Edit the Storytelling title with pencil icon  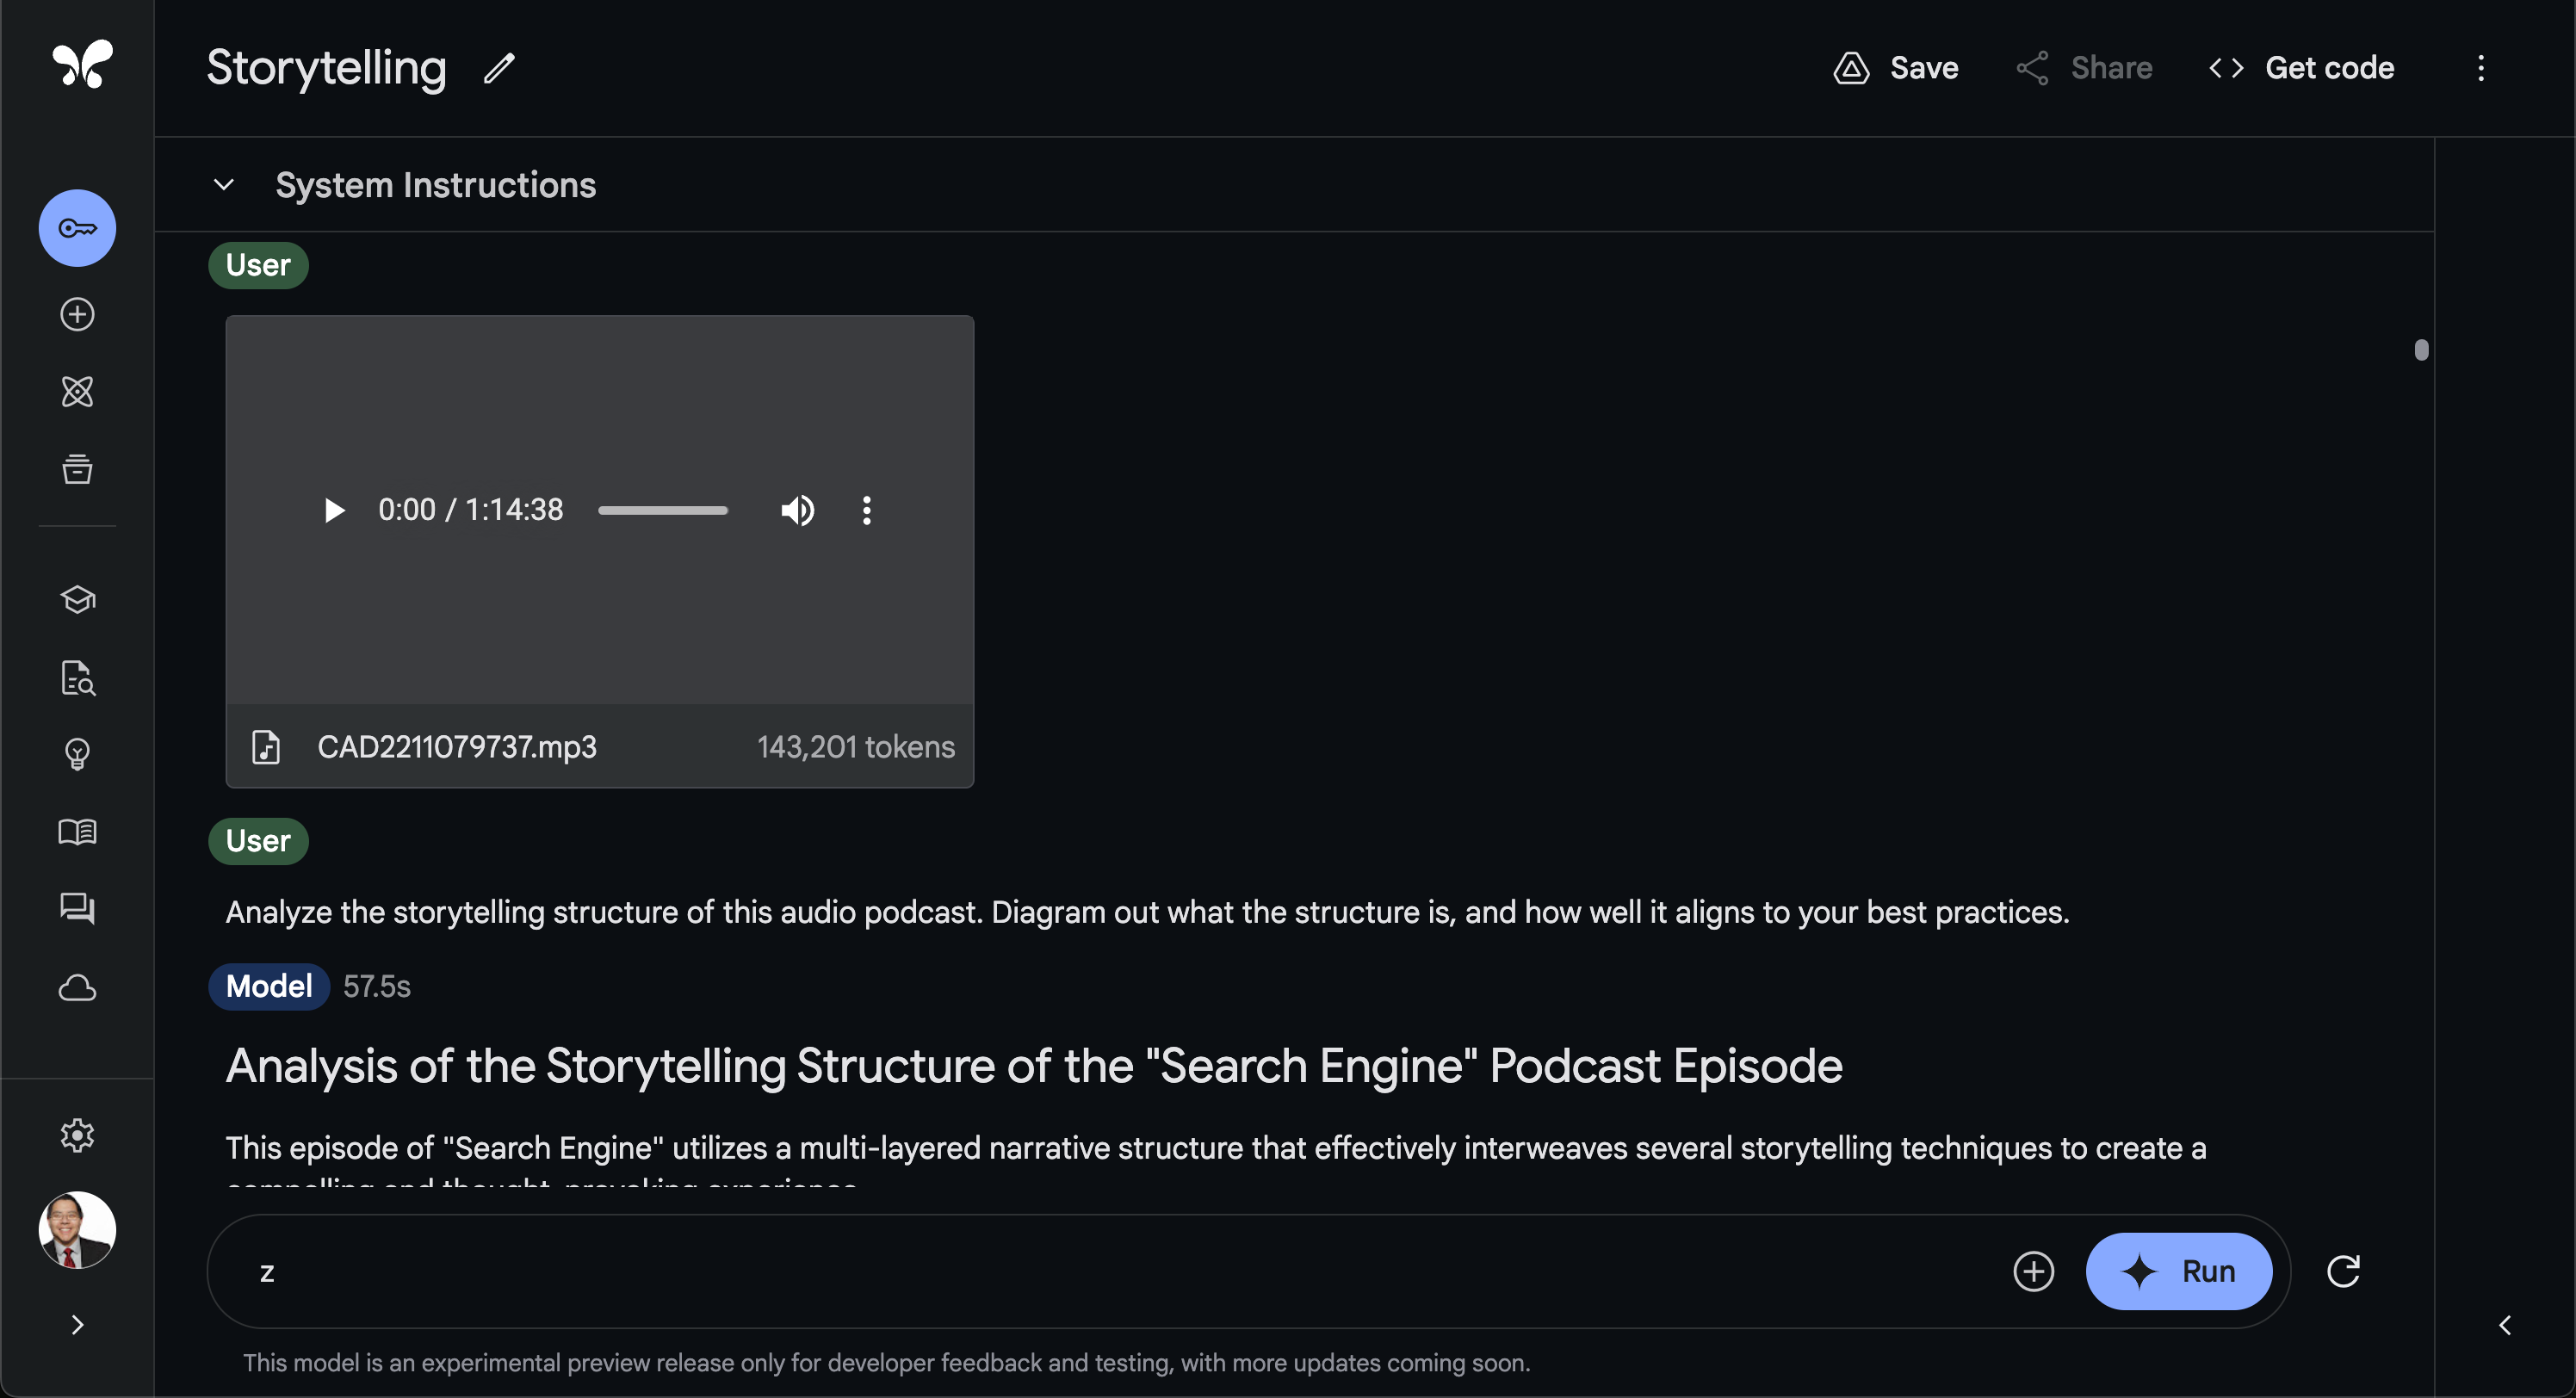pos(499,68)
